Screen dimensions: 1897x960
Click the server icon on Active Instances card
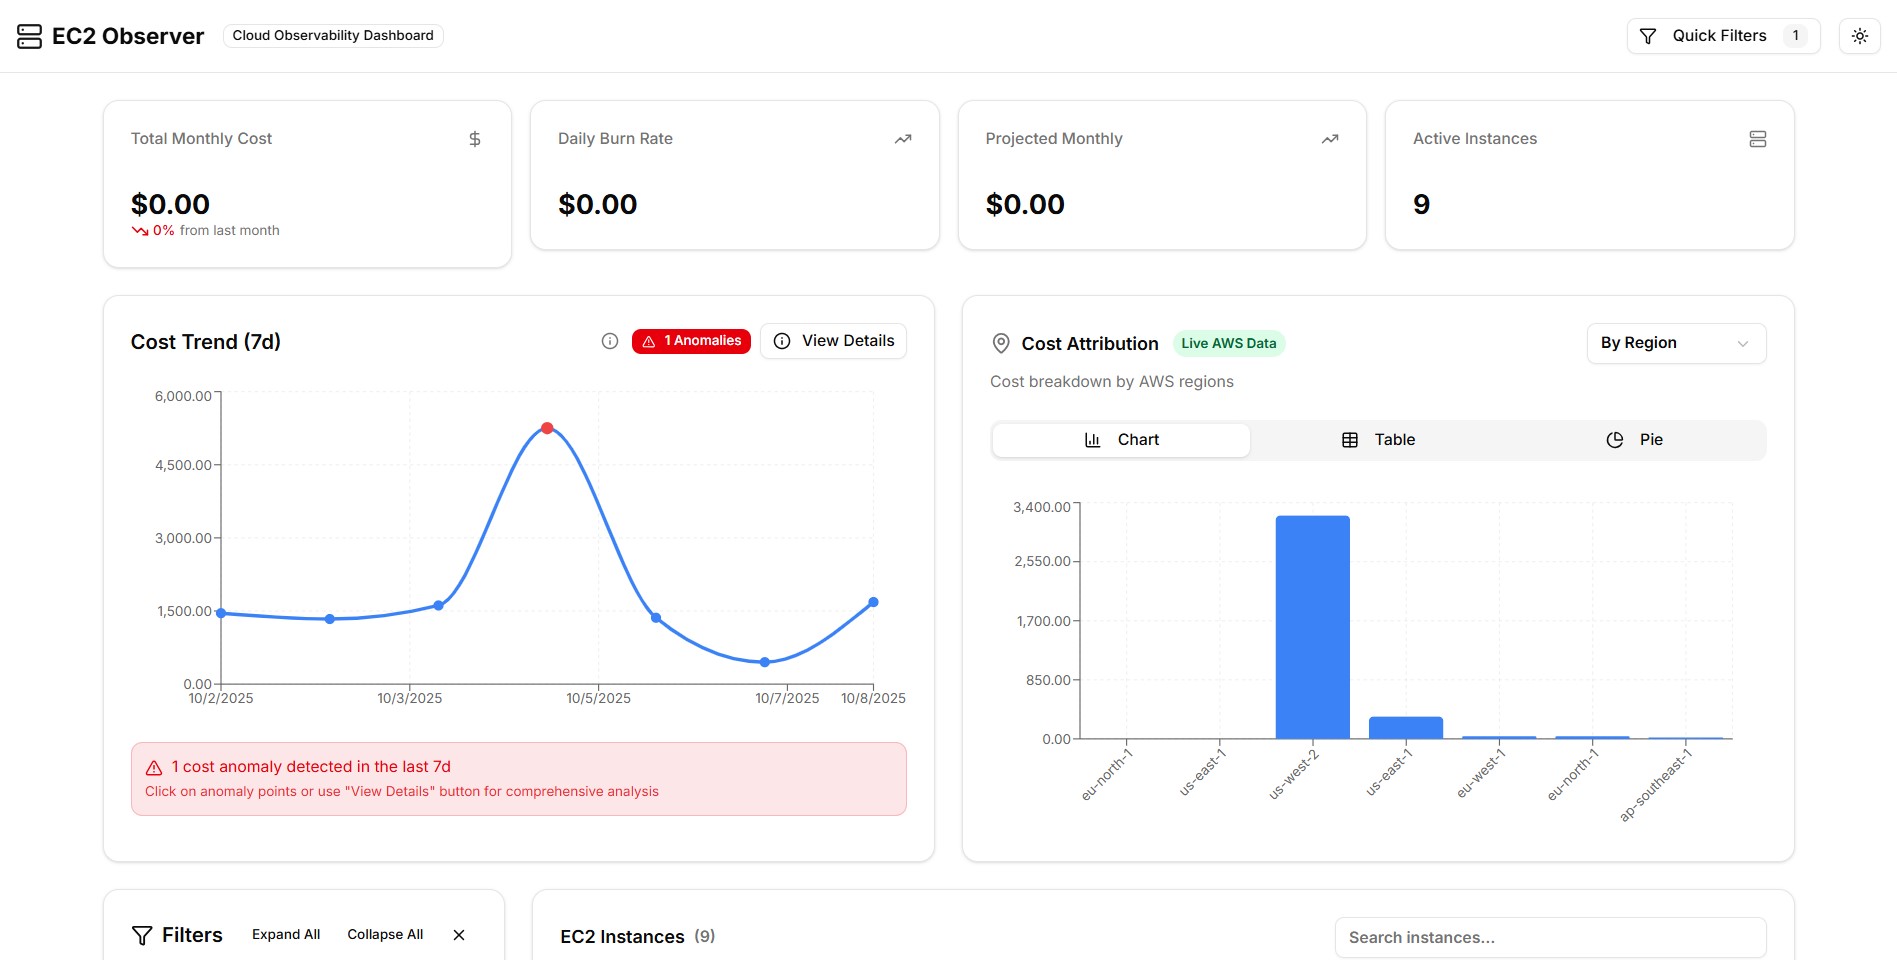1758,139
